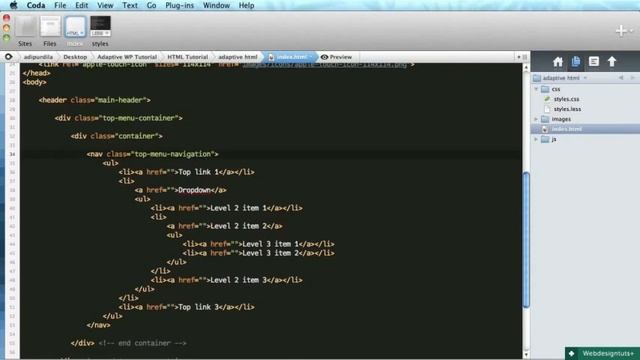Click the end container comment line
Image resolution: width=640 pixels, height=360 pixels.
[129, 343]
